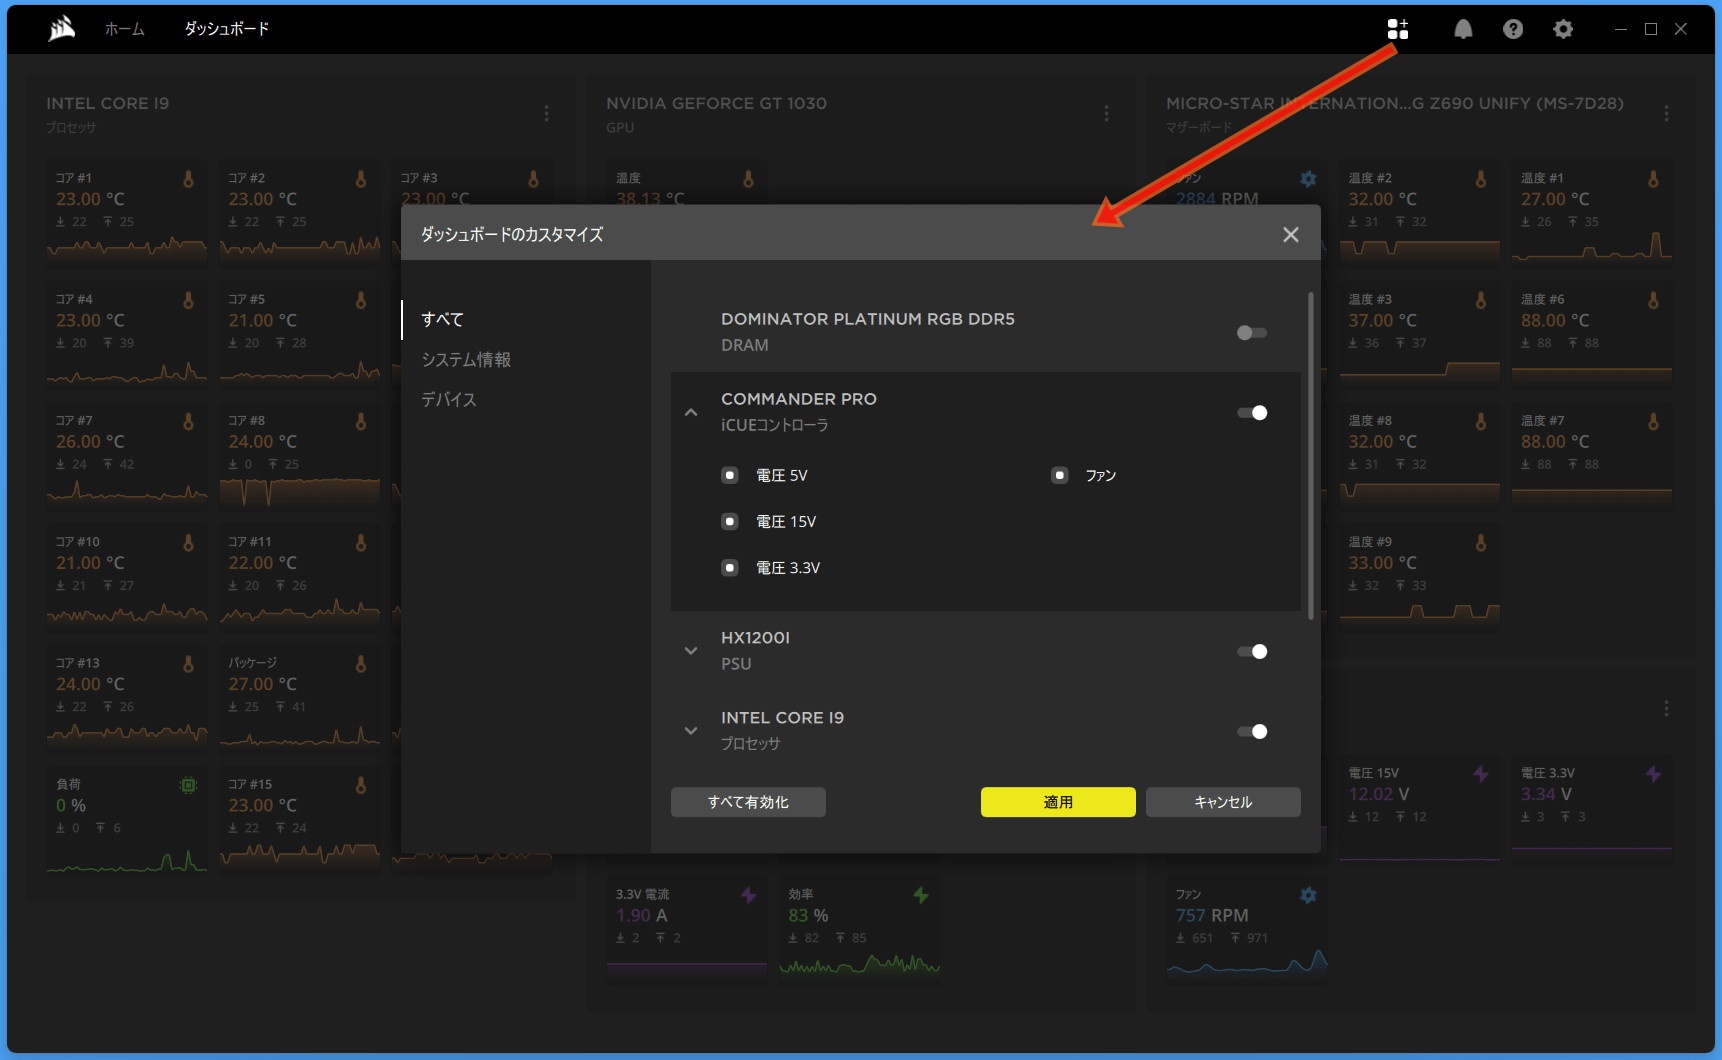Open the dashboard customize widgets icon

point(1398,29)
